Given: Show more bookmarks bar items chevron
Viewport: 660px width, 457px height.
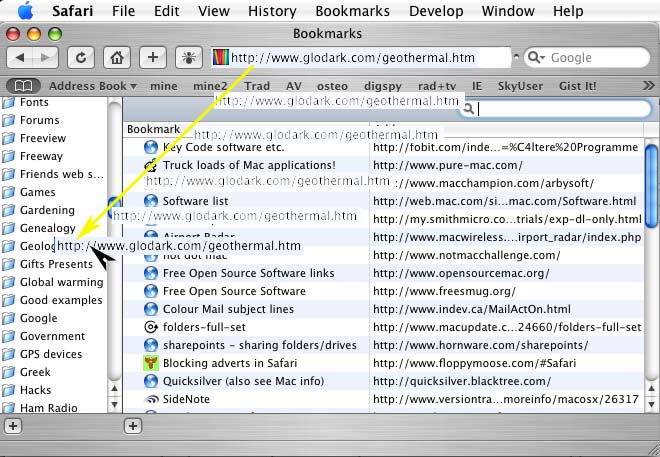Looking at the screenshot, I should [x=649, y=86].
